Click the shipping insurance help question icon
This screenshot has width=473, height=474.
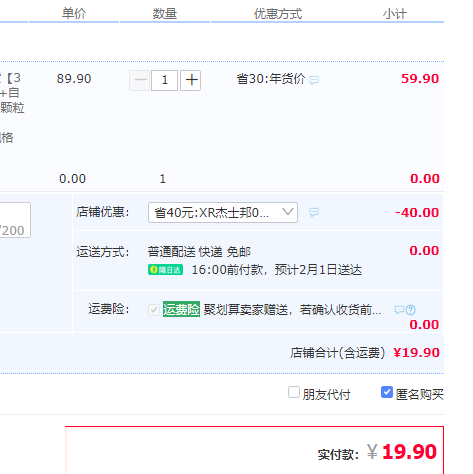(x=411, y=310)
